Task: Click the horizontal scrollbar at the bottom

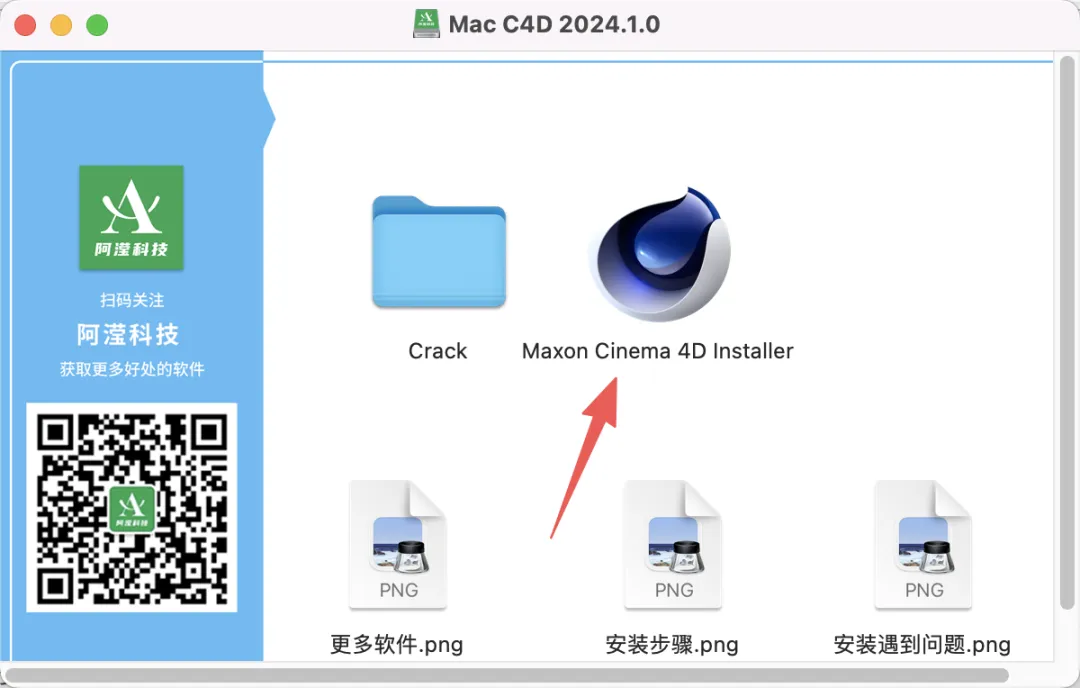Action: [x=507, y=676]
